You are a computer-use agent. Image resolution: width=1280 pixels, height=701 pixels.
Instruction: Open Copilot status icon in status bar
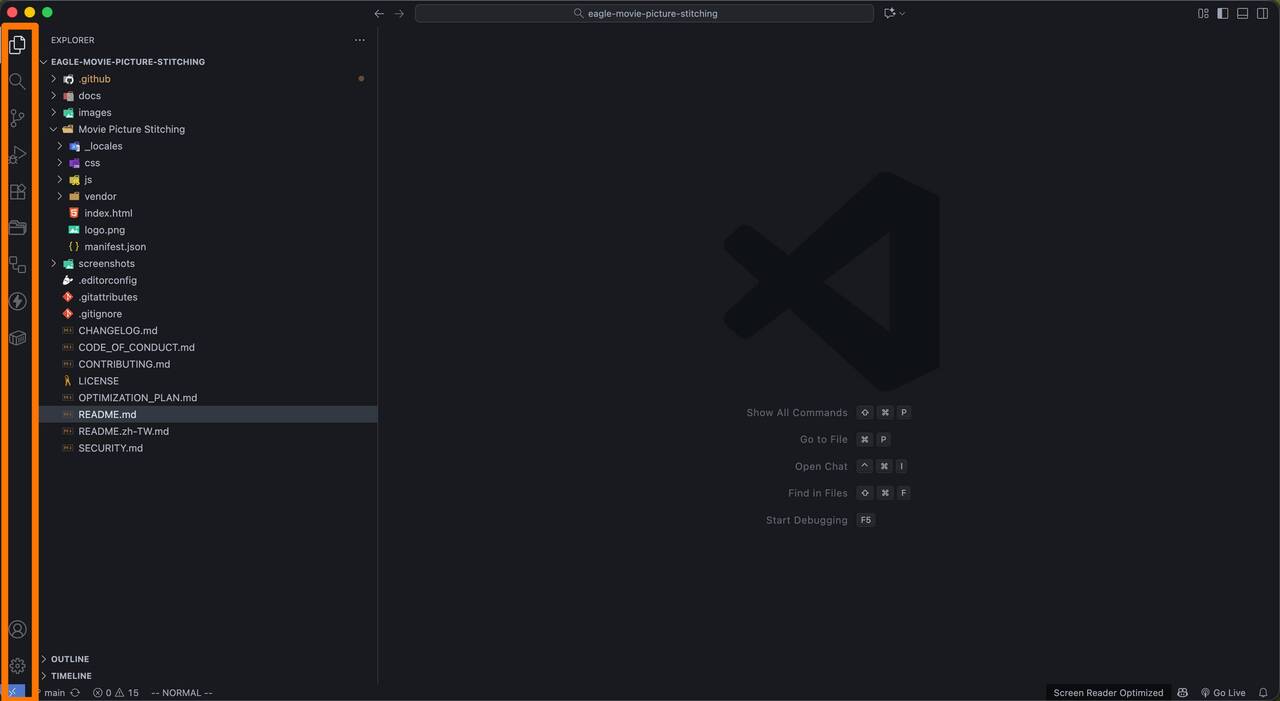[x=1183, y=692]
